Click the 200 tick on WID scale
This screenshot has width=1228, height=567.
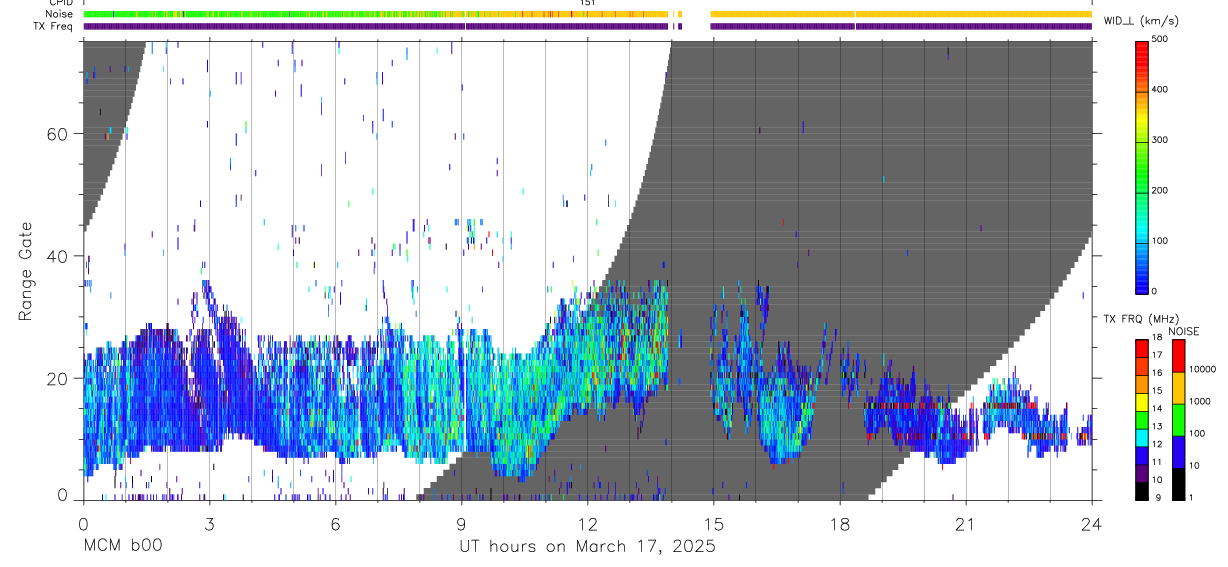coord(1160,190)
